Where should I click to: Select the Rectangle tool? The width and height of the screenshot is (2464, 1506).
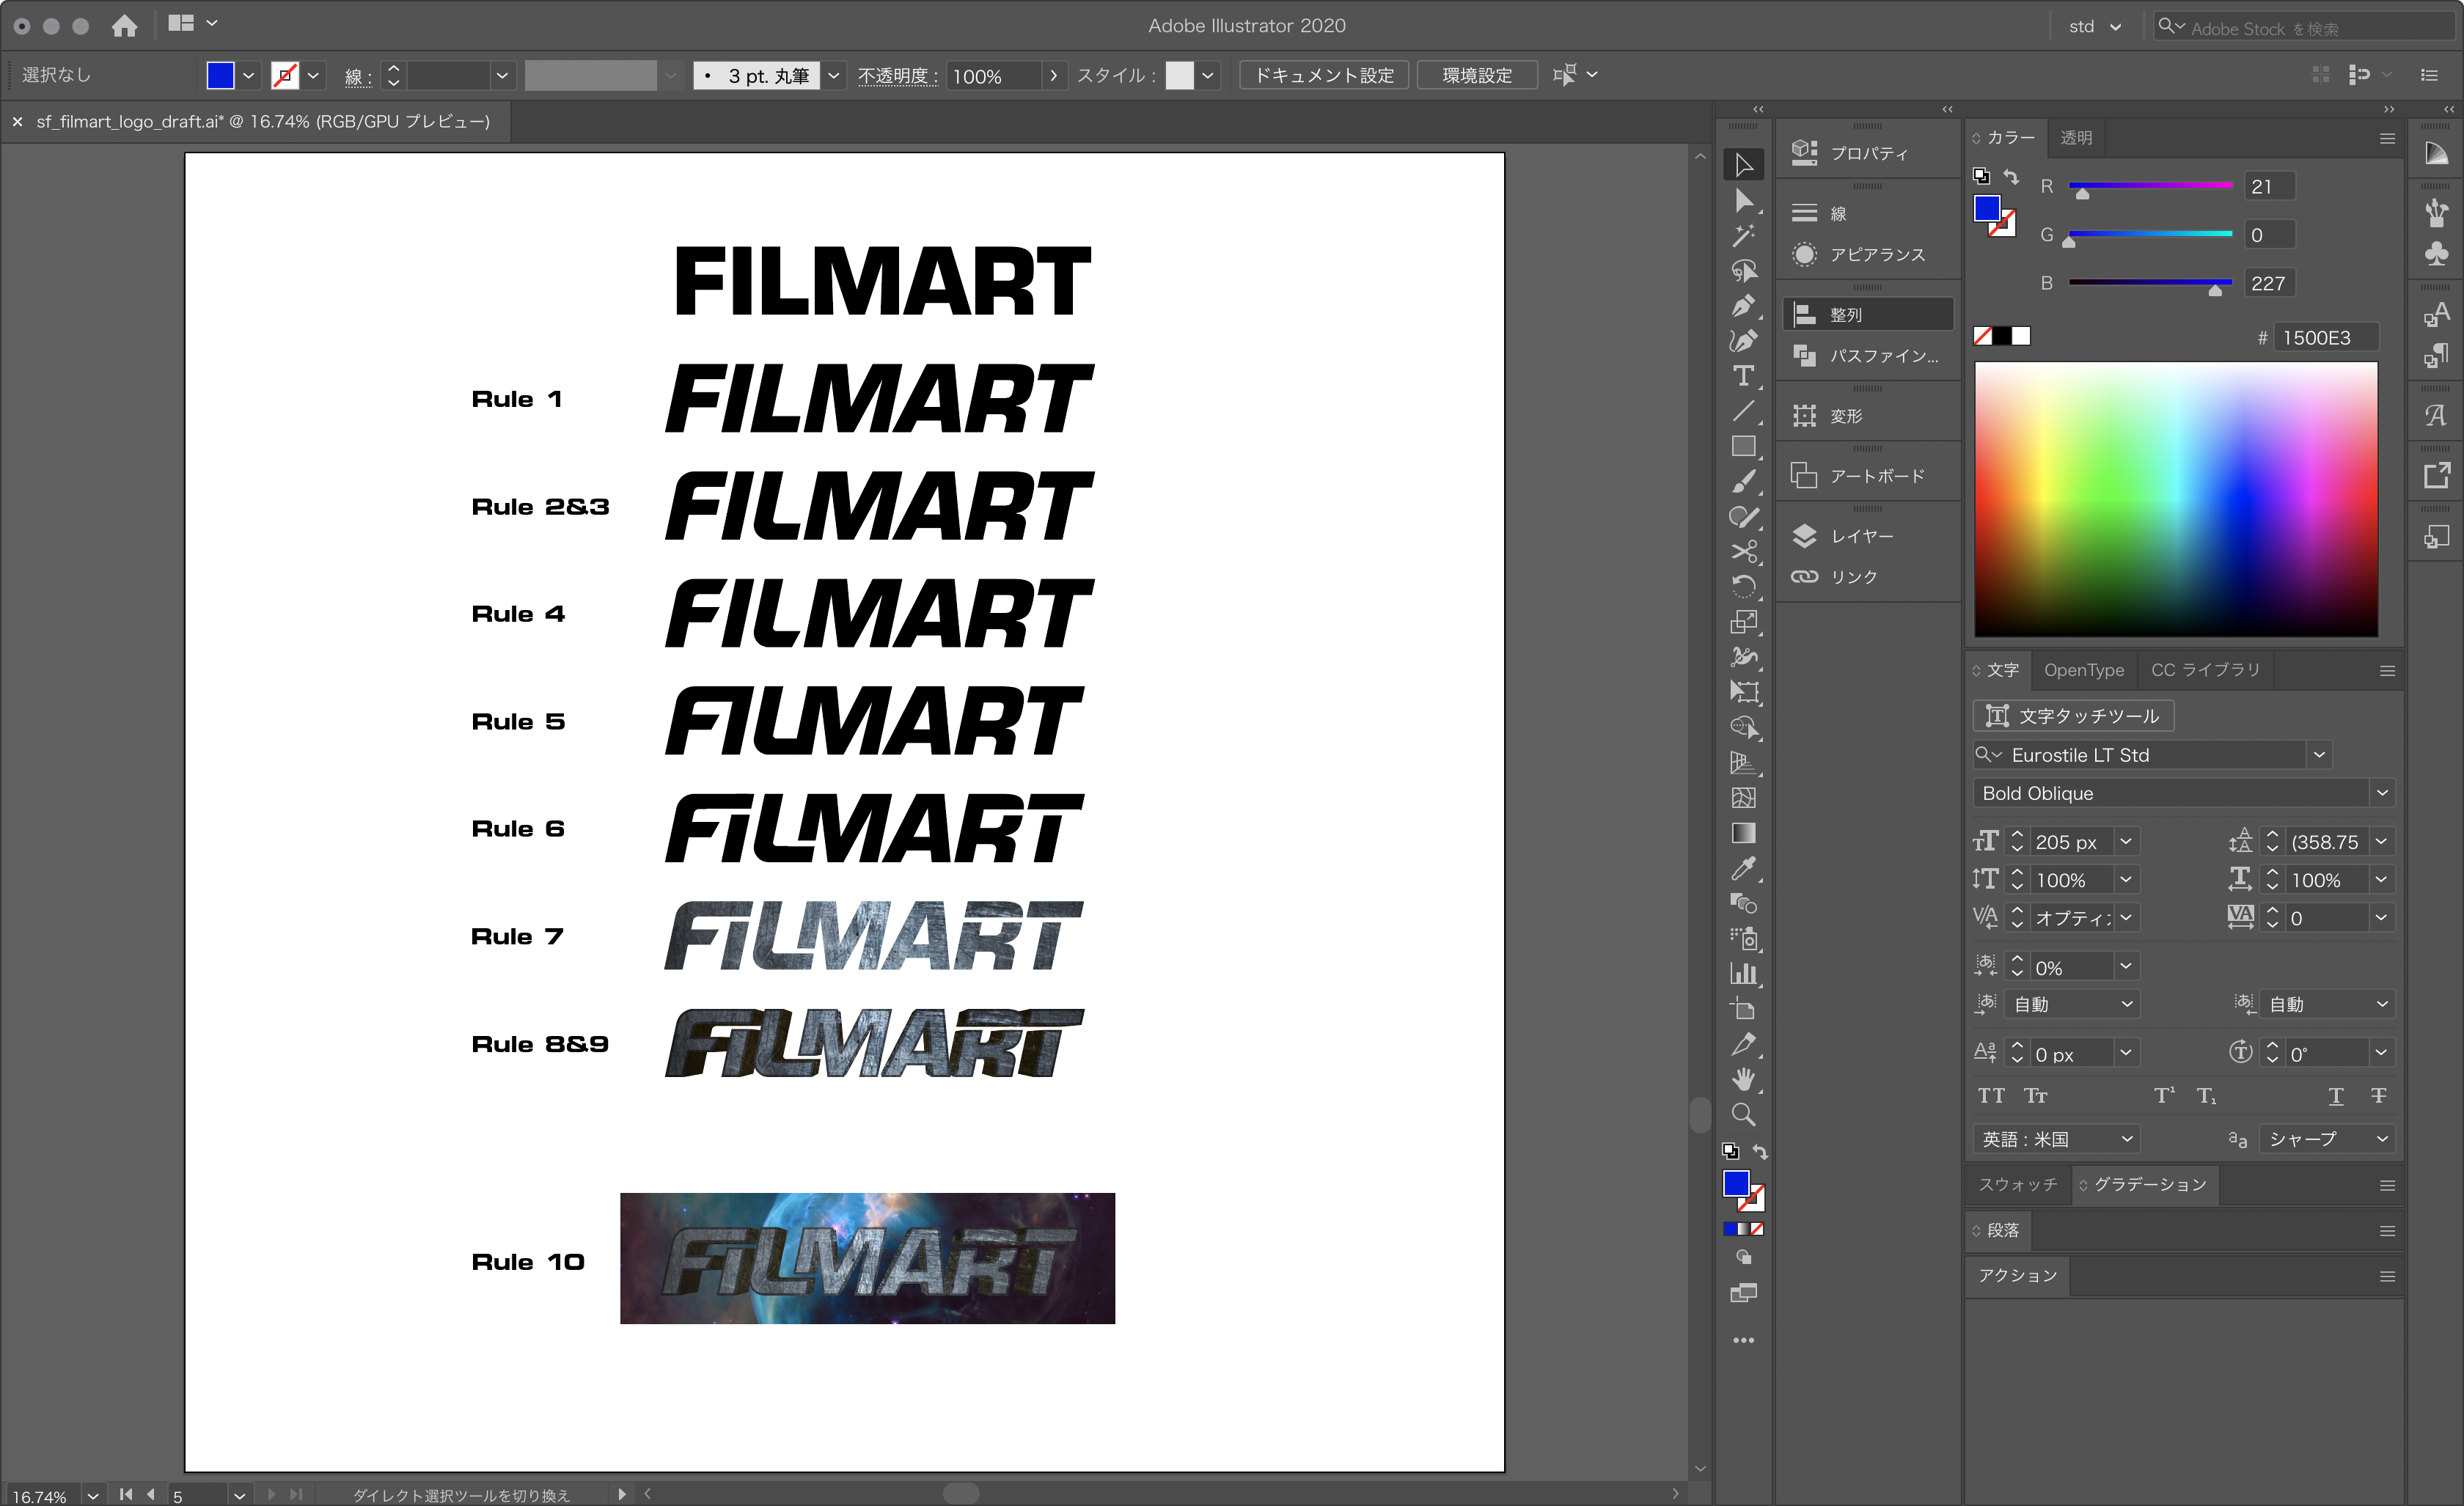point(1743,446)
